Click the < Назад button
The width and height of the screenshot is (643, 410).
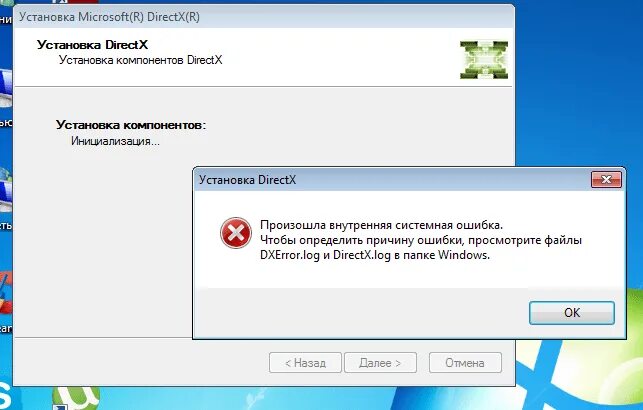305,363
